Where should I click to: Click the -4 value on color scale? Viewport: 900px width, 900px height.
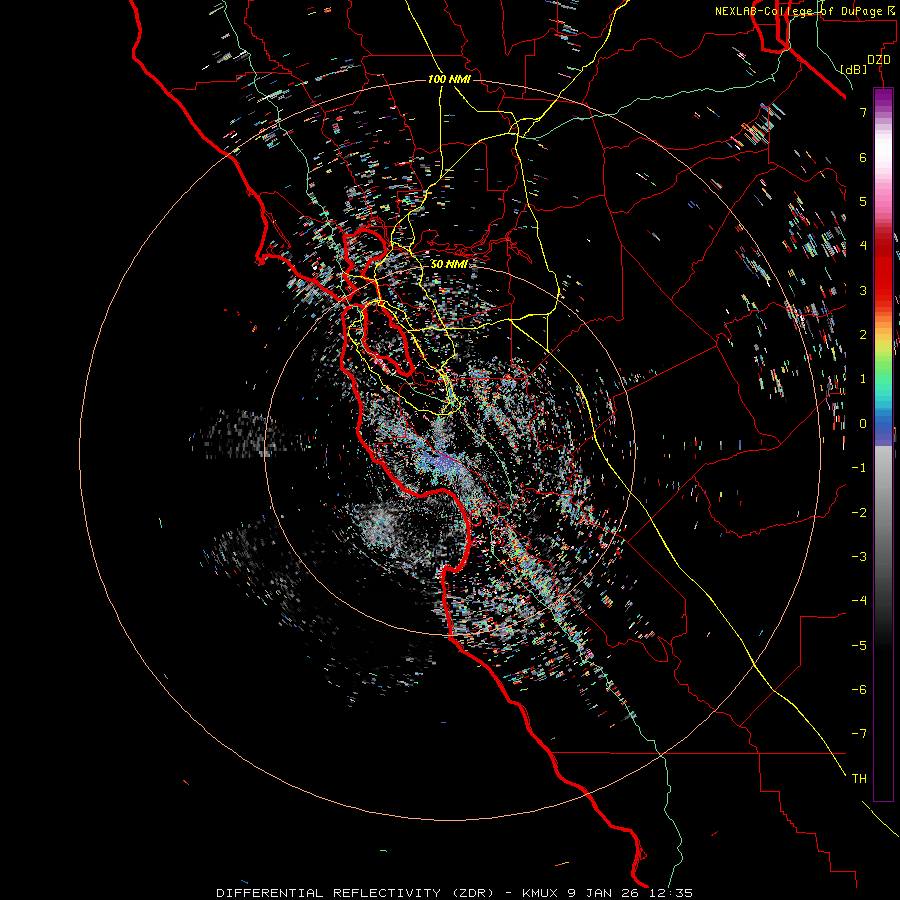859,601
